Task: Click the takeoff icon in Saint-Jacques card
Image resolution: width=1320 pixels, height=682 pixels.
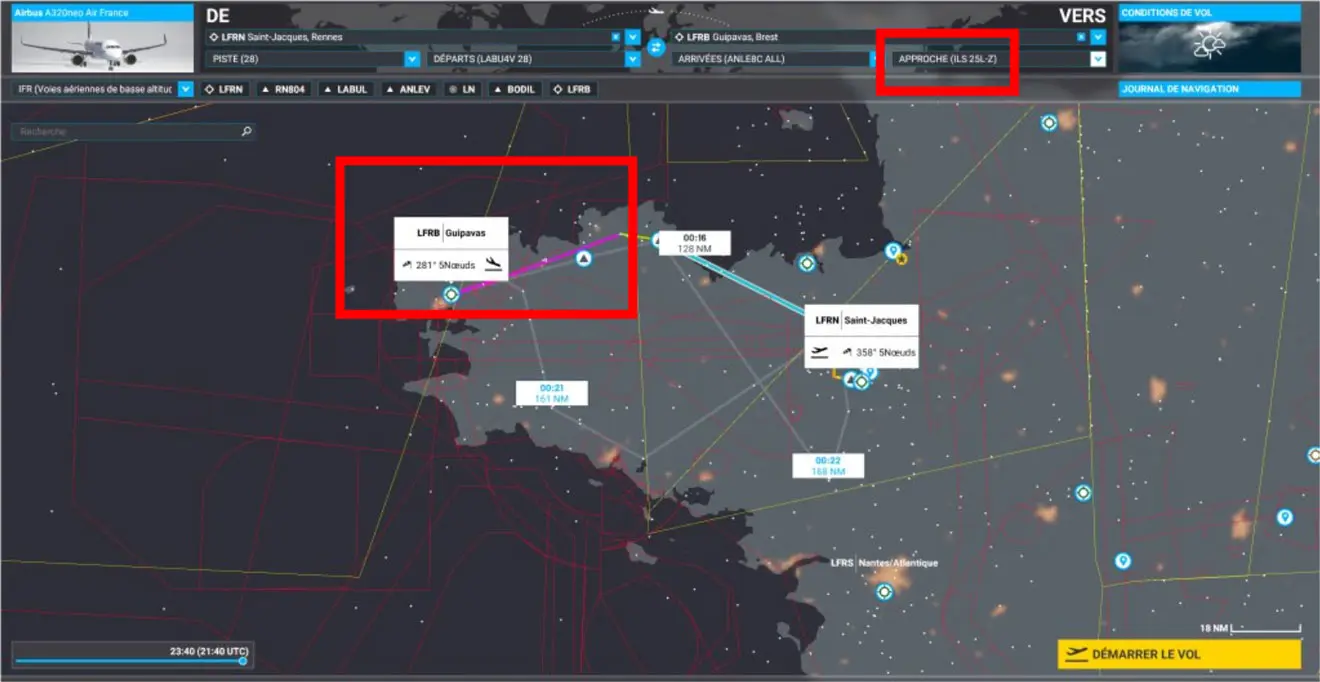Action: (821, 352)
